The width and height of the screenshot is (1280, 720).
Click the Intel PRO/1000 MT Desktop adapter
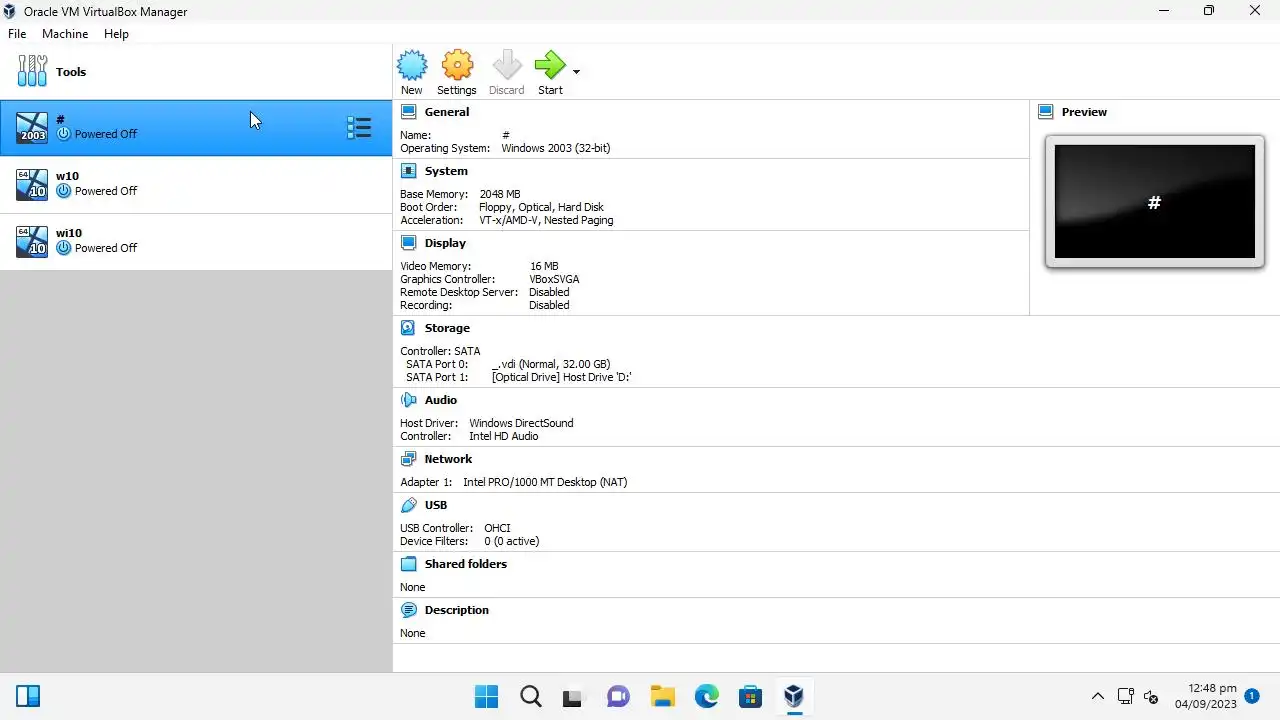(x=545, y=482)
